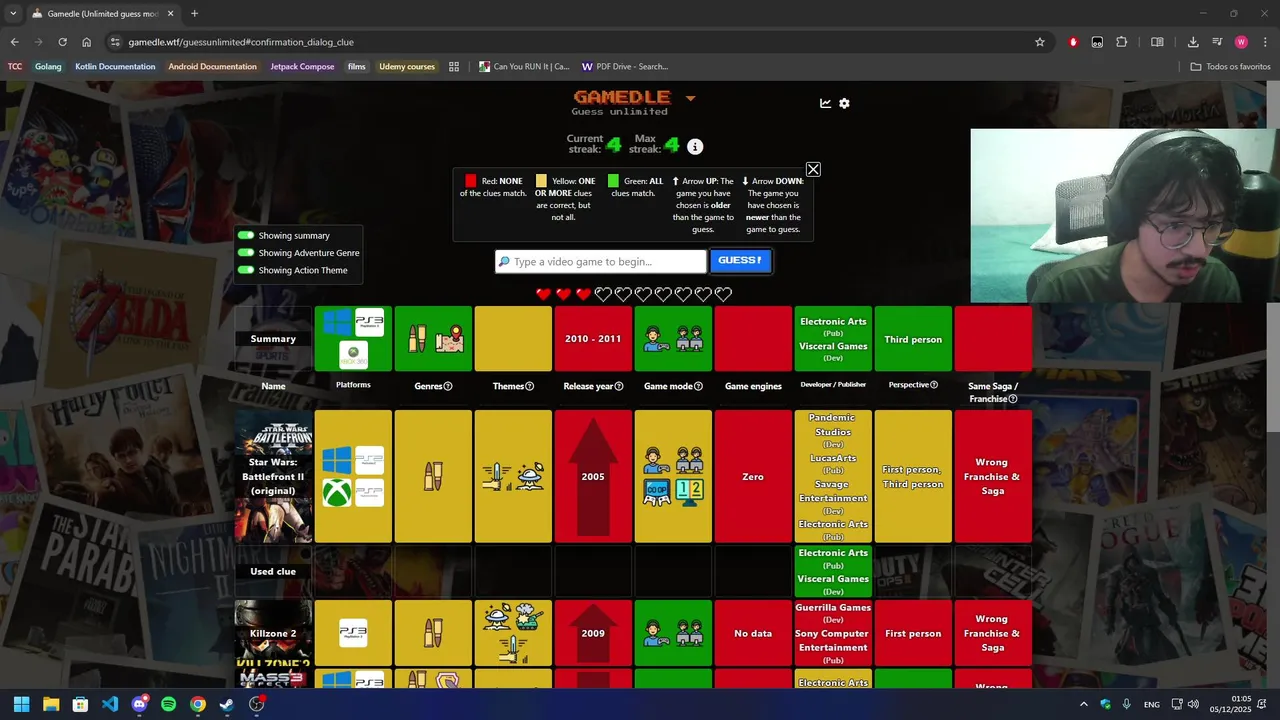1280x720 pixels.
Task: Click the Killzone 2 PS3 platform icon
Action: (353, 633)
